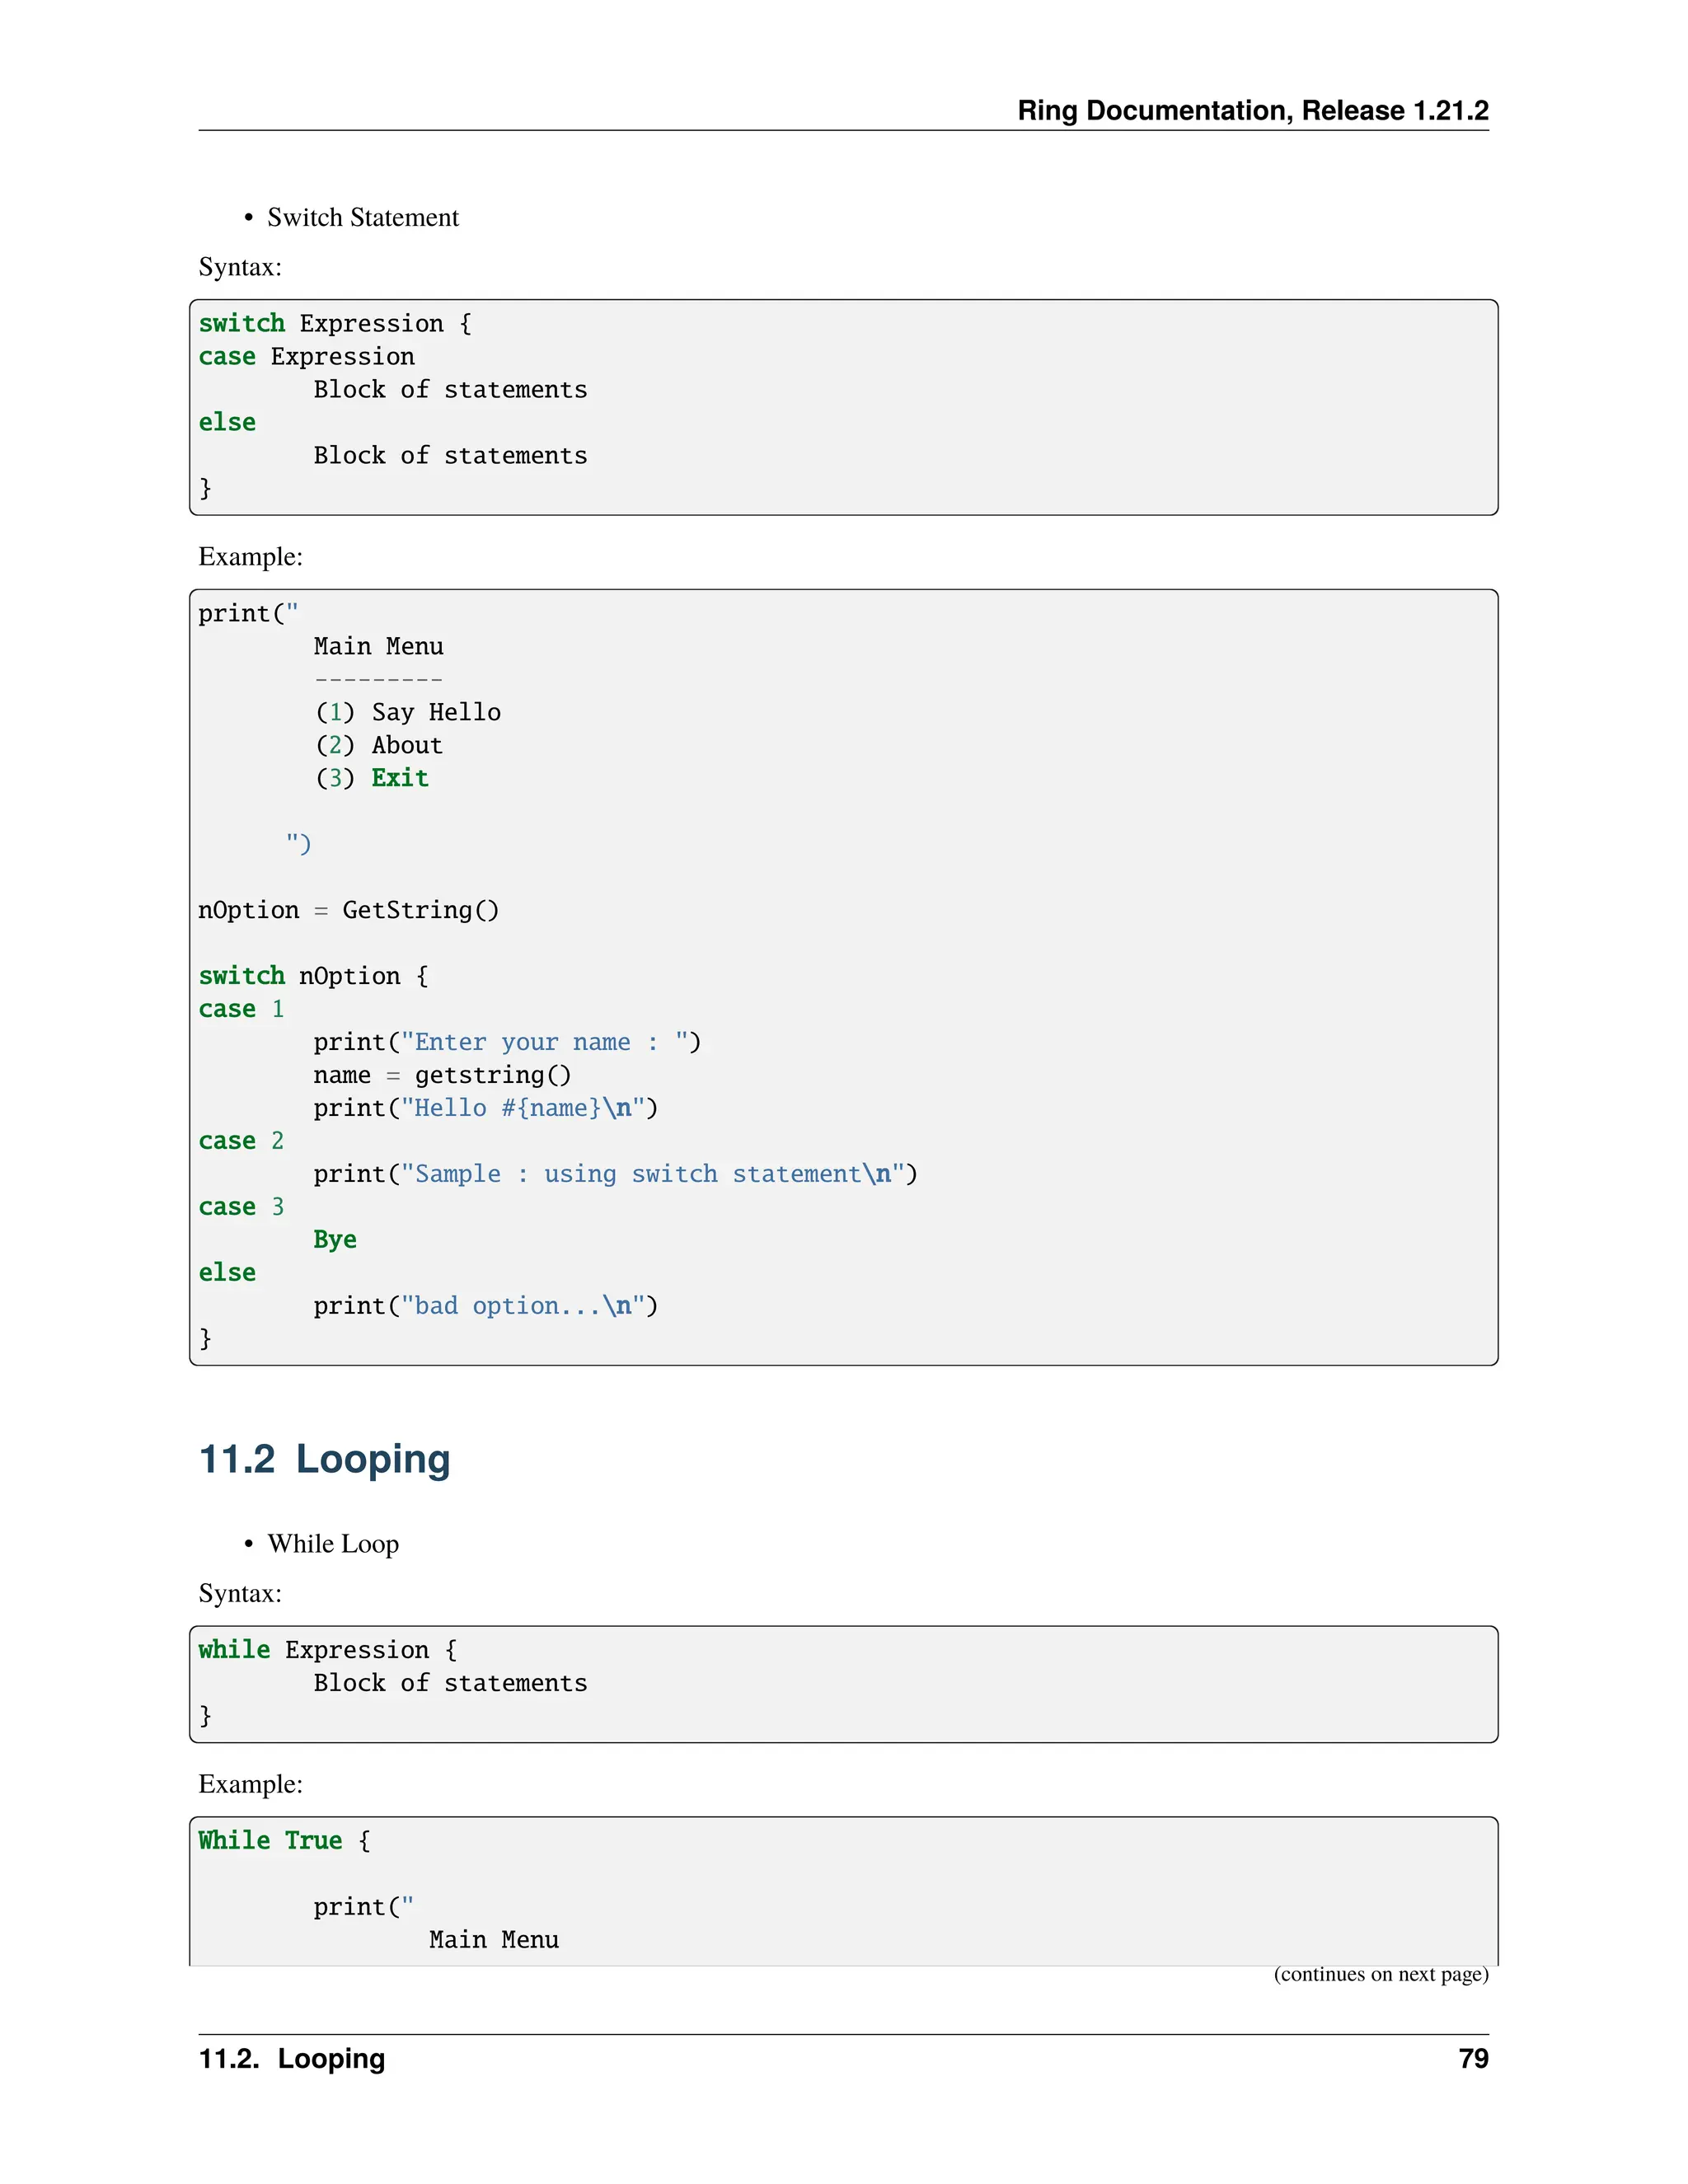1688x2184 pixels.
Task: Click the Ring Documentation header title
Action: click(x=1252, y=110)
